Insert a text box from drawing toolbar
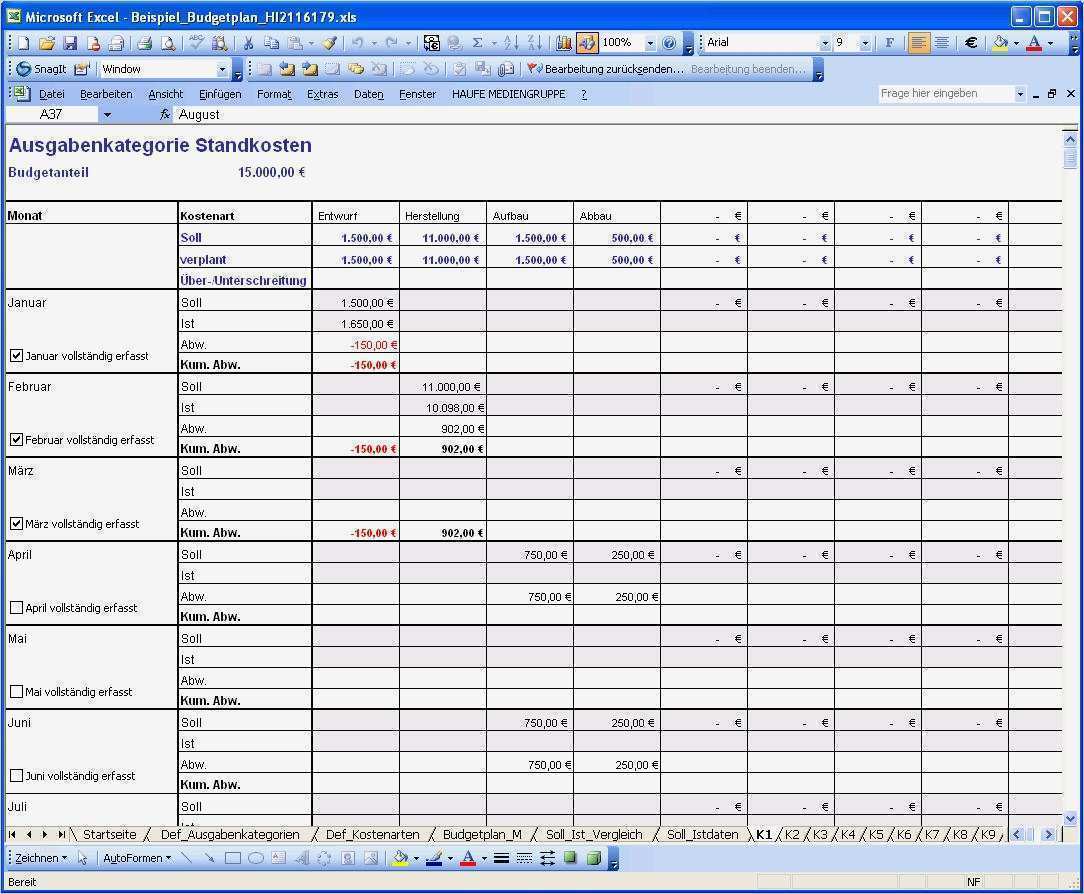Viewport: 1084px width, 894px height. [279, 858]
